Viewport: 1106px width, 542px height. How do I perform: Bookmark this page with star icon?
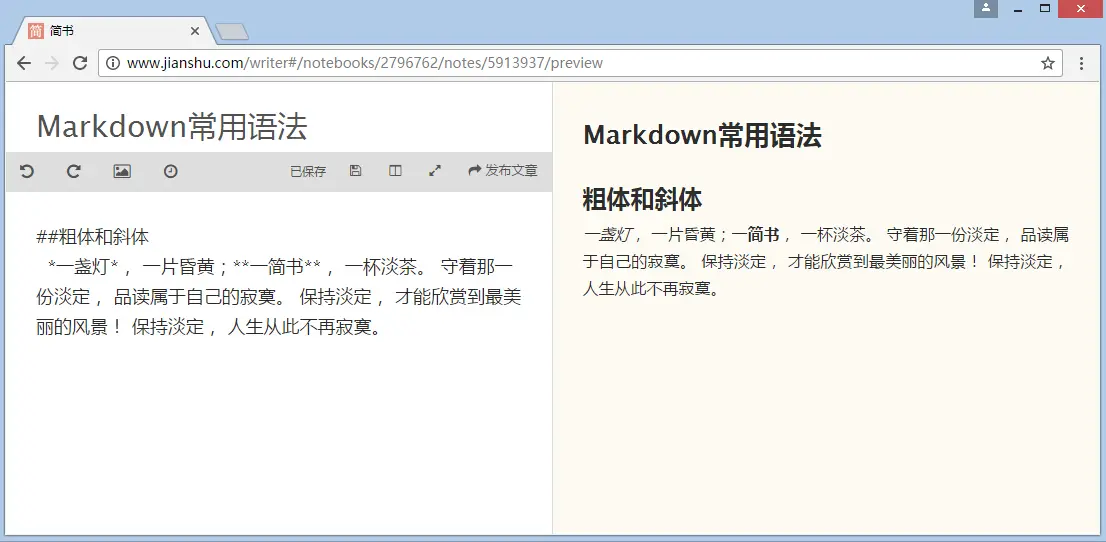pyautogui.click(x=1047, y=63)
